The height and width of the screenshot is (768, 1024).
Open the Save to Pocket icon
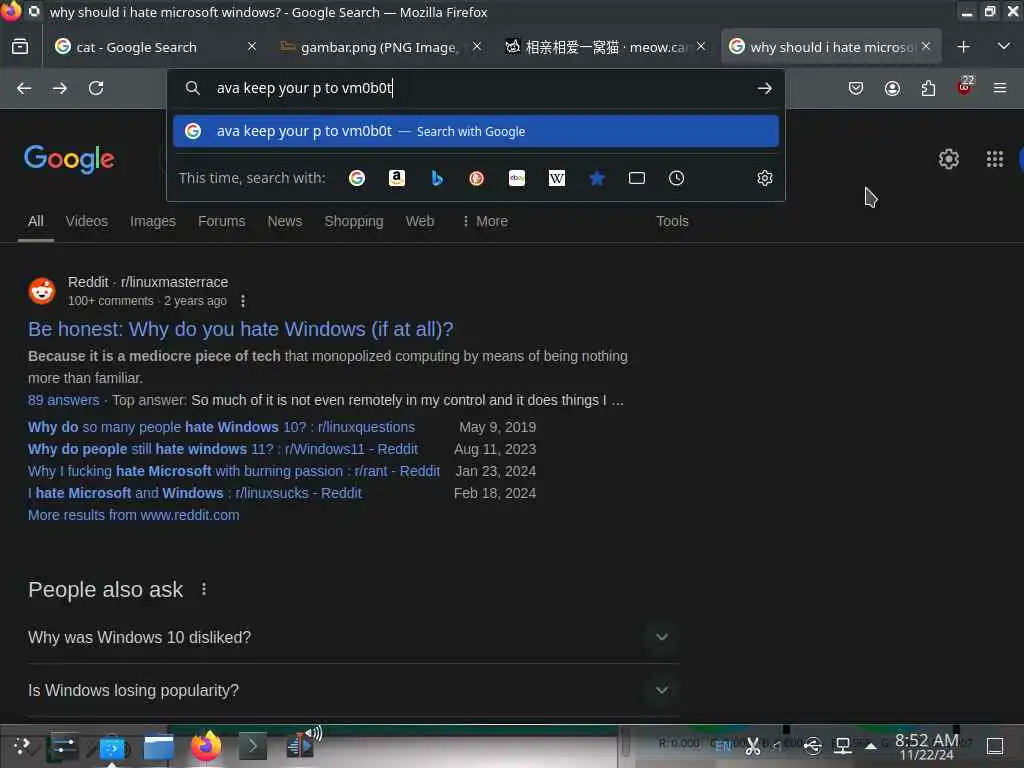(856, 88)
